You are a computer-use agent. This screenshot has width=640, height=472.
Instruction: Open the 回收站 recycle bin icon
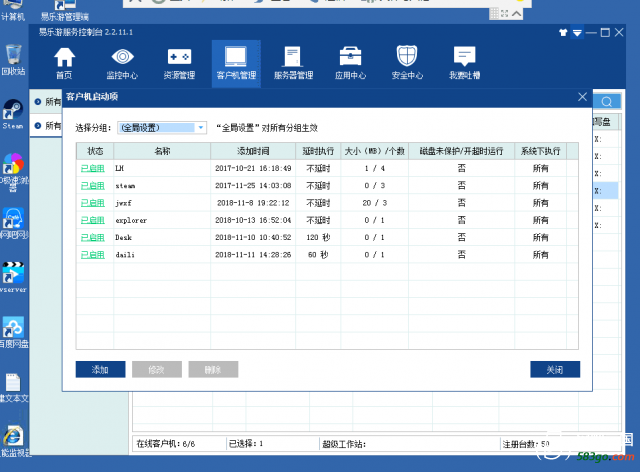13,60
